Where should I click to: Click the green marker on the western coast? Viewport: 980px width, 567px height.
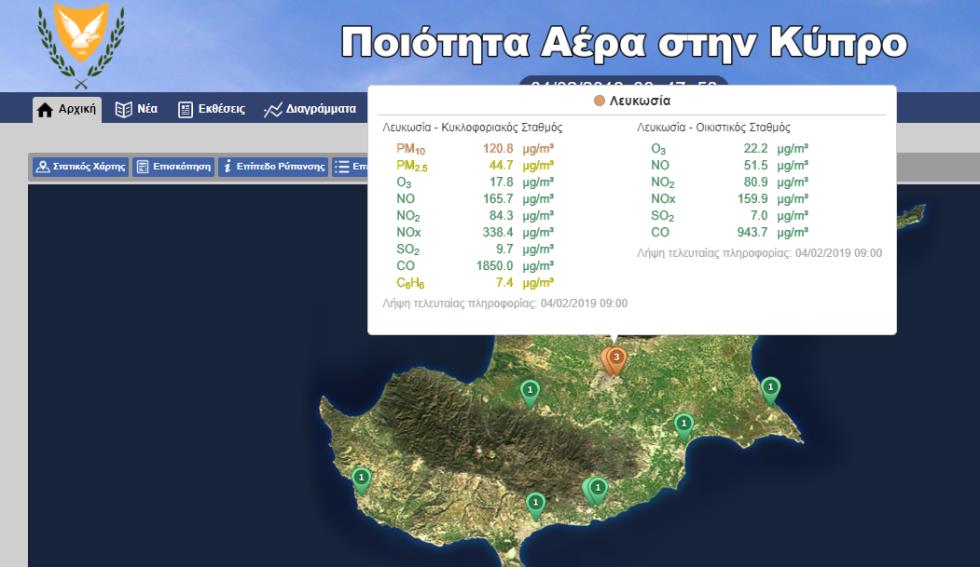[362, 479]
